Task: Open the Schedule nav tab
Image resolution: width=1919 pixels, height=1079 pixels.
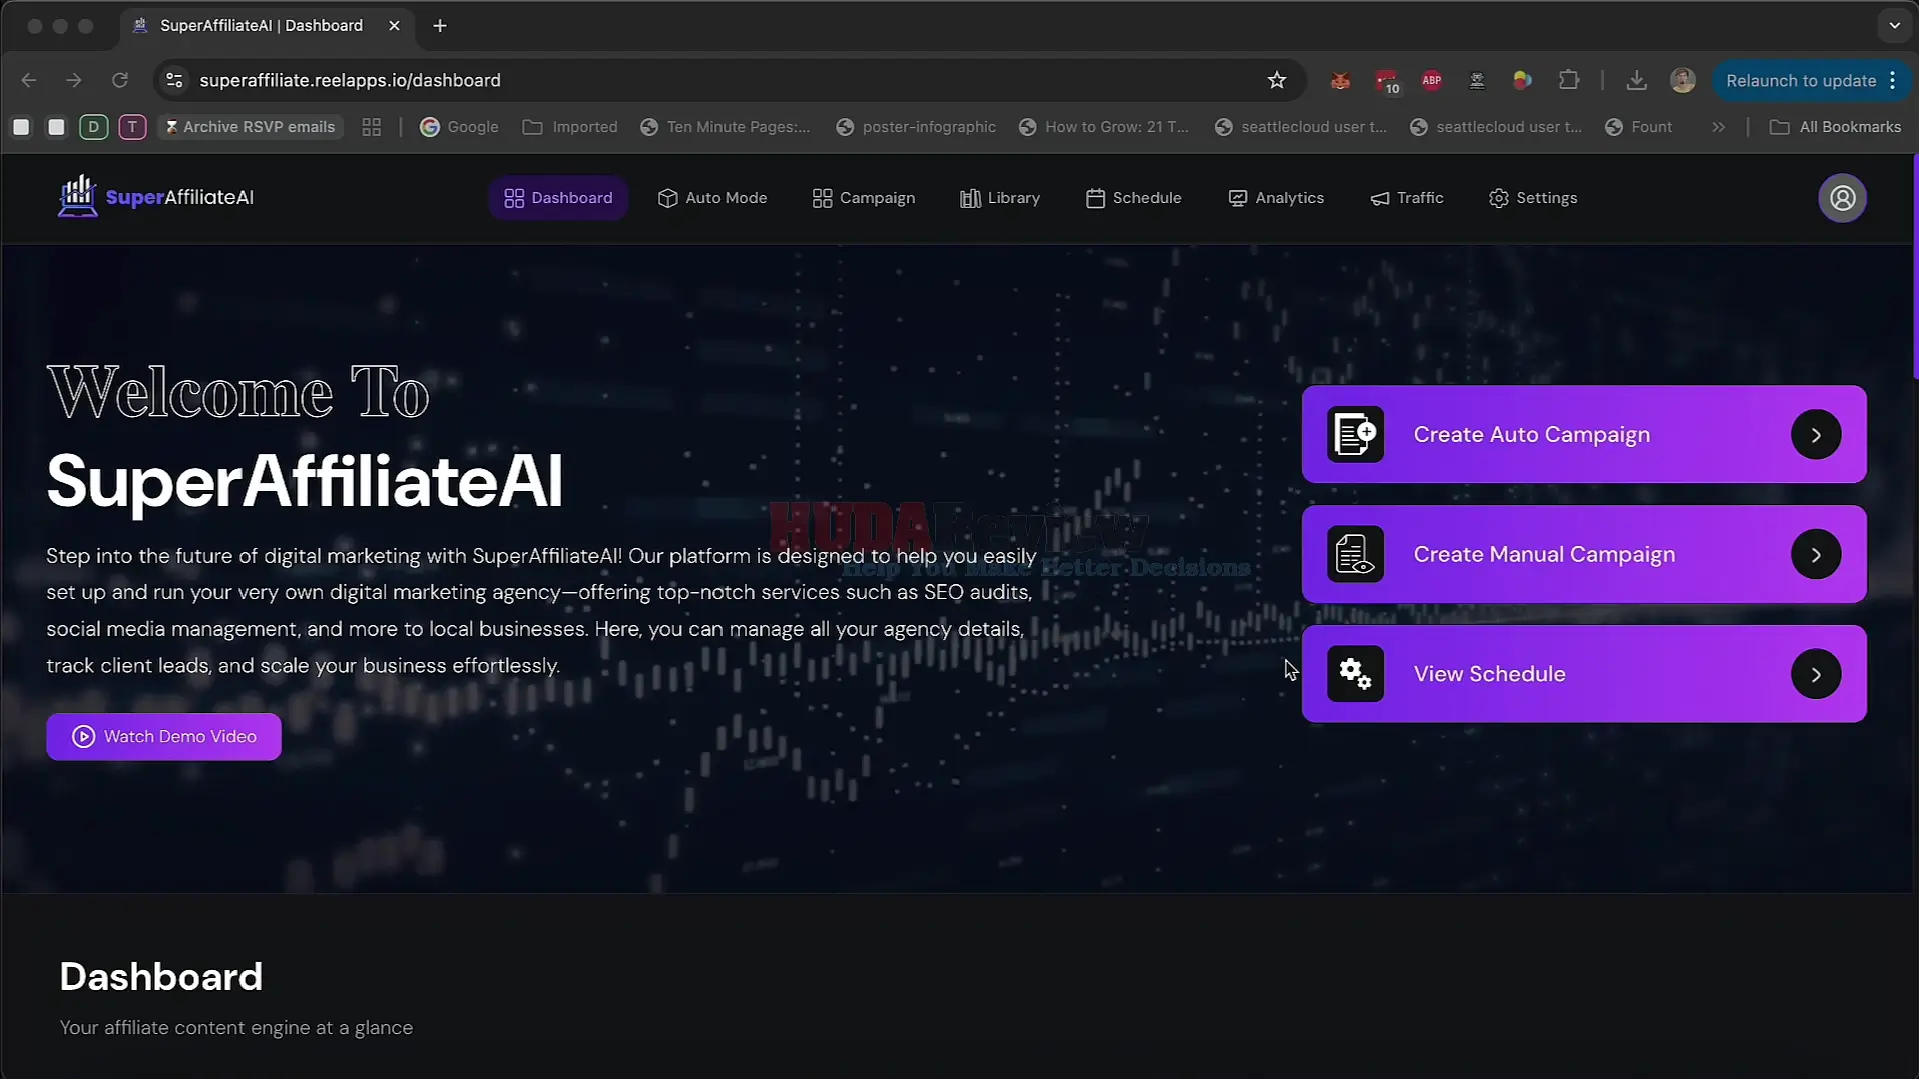Action: tap(1134, 198)
